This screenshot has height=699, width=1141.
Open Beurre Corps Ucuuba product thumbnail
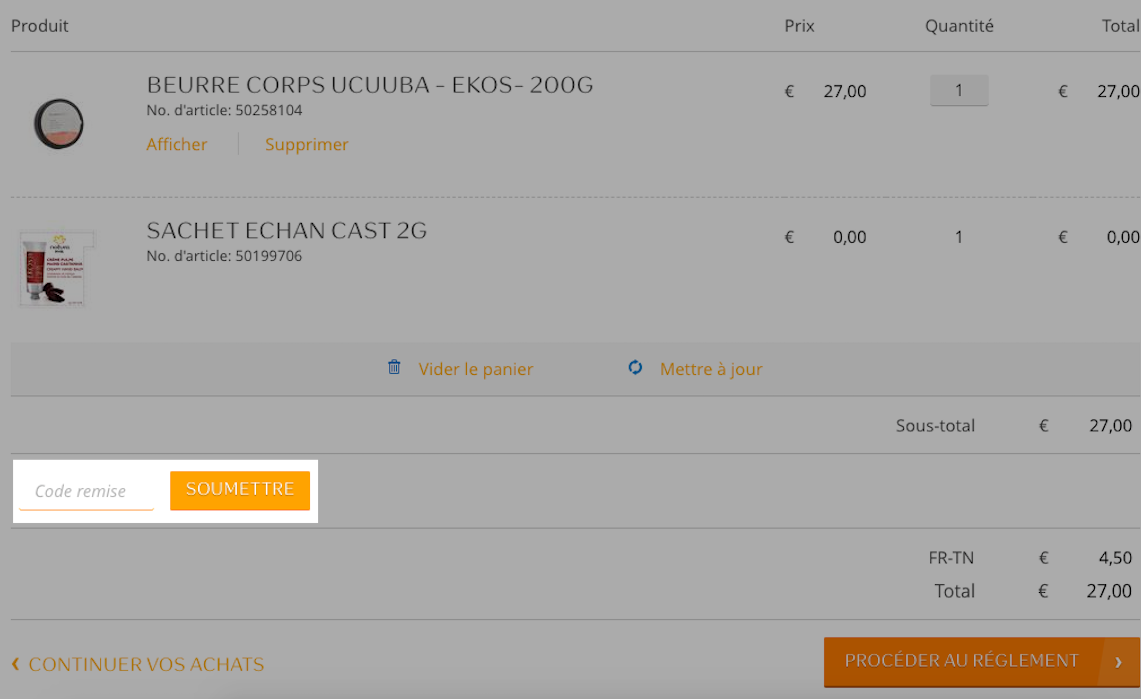59,124
